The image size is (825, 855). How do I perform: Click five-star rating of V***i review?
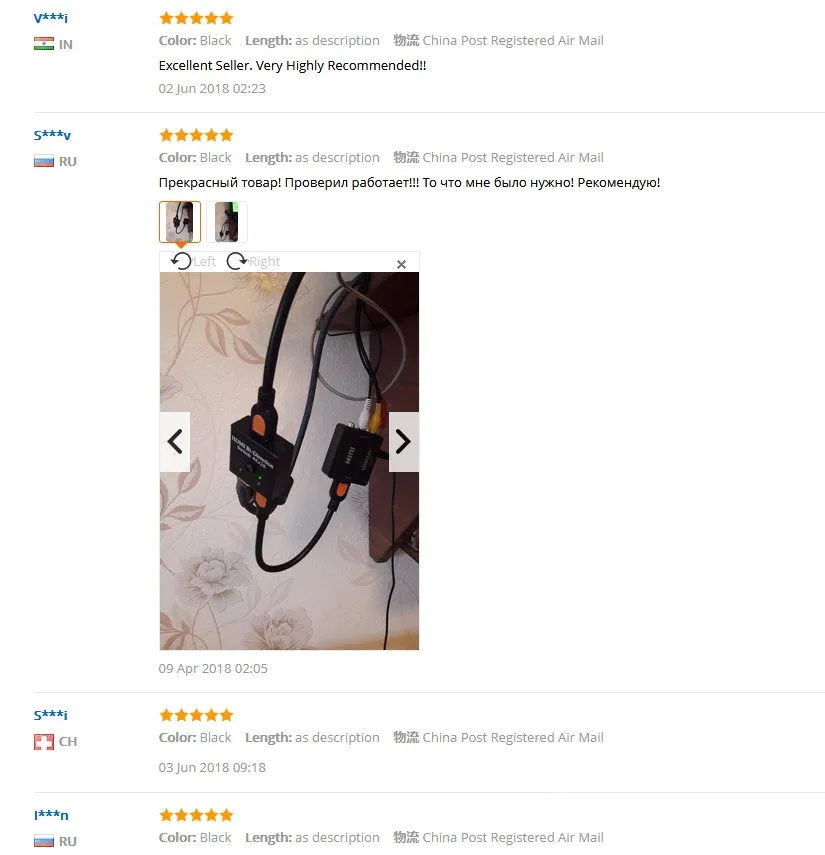[x=196, y=18]
